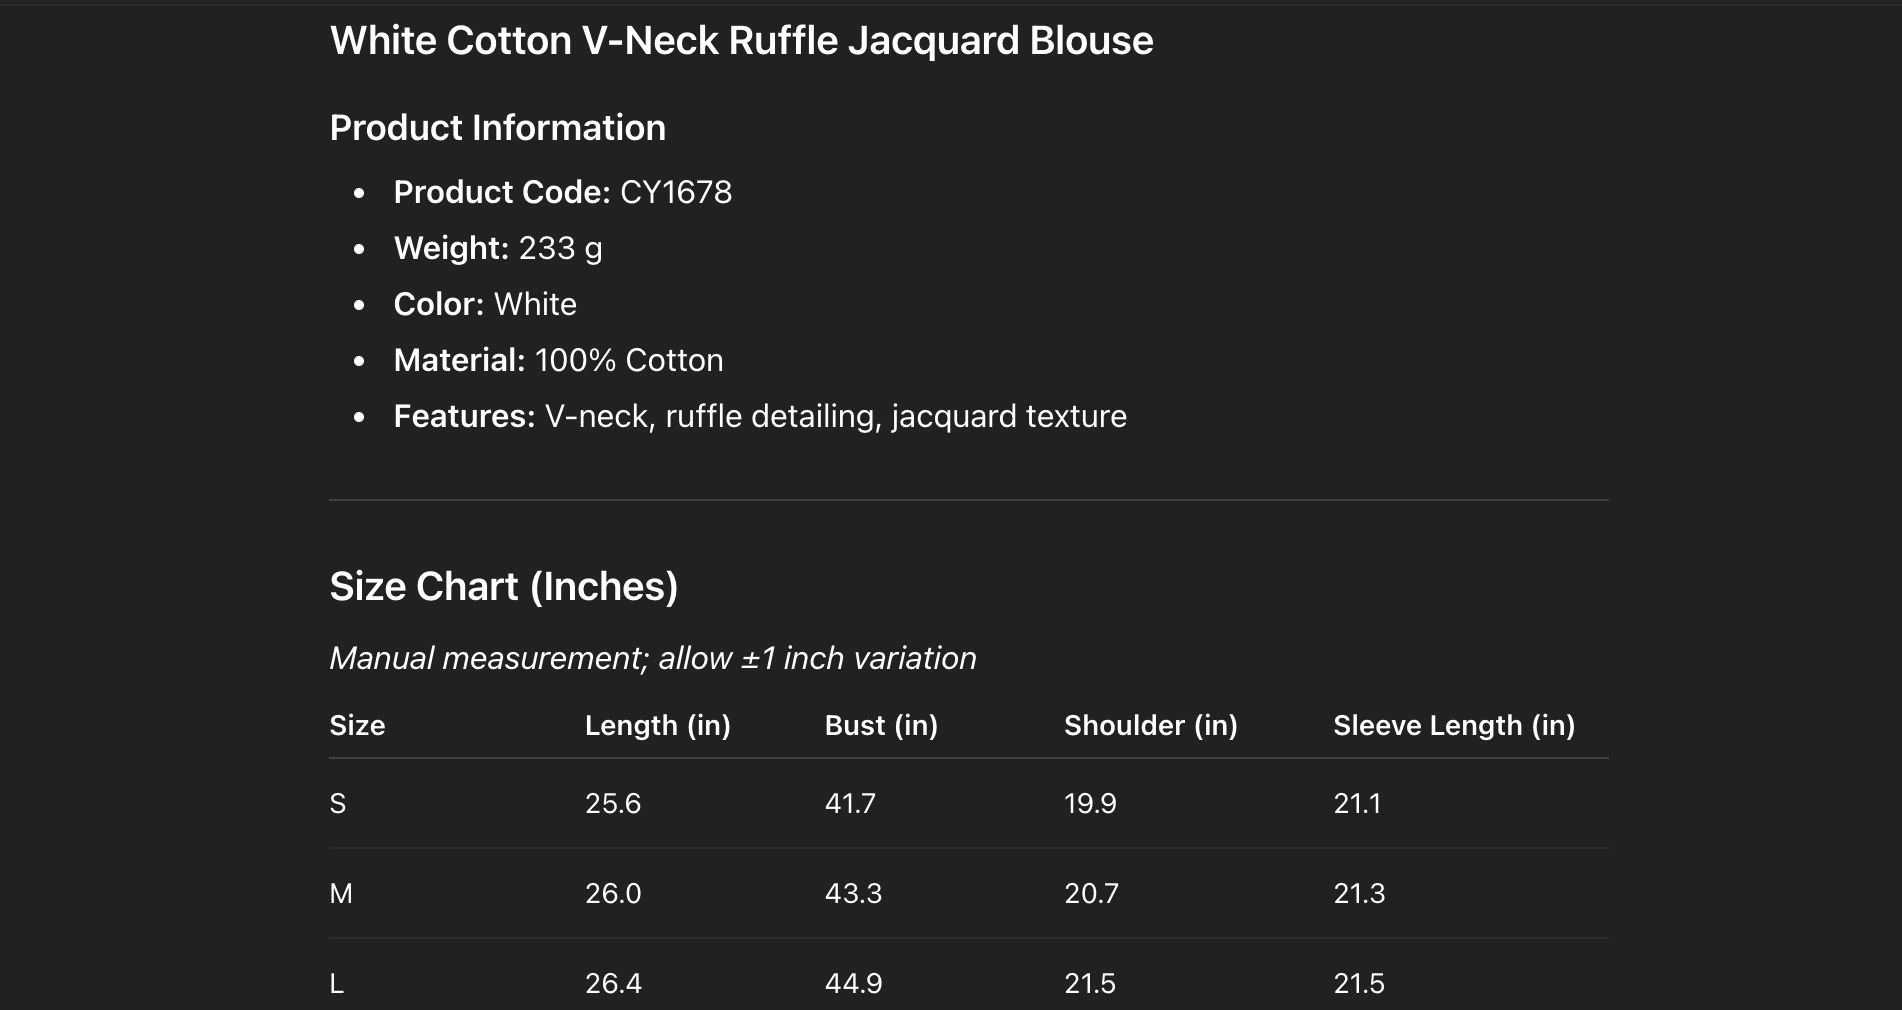Viewport: 1902px width, 1010px height.
Task: Select the product code CY1678
Action: tap(676, 192)
